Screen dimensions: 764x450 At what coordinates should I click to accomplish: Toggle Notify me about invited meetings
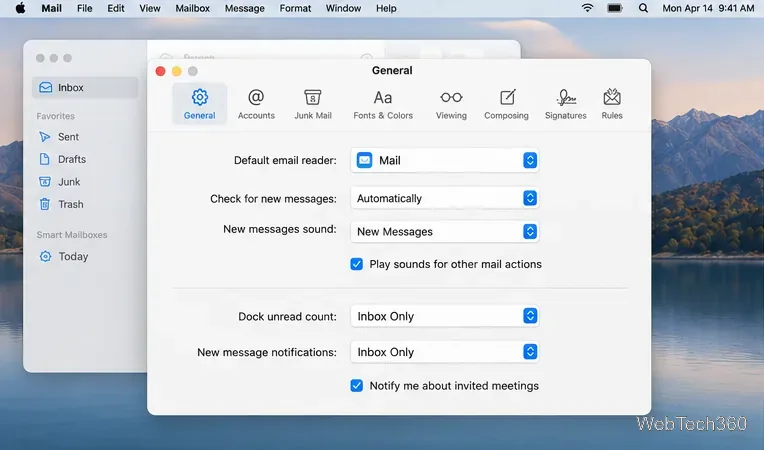[x=357, y=386]
